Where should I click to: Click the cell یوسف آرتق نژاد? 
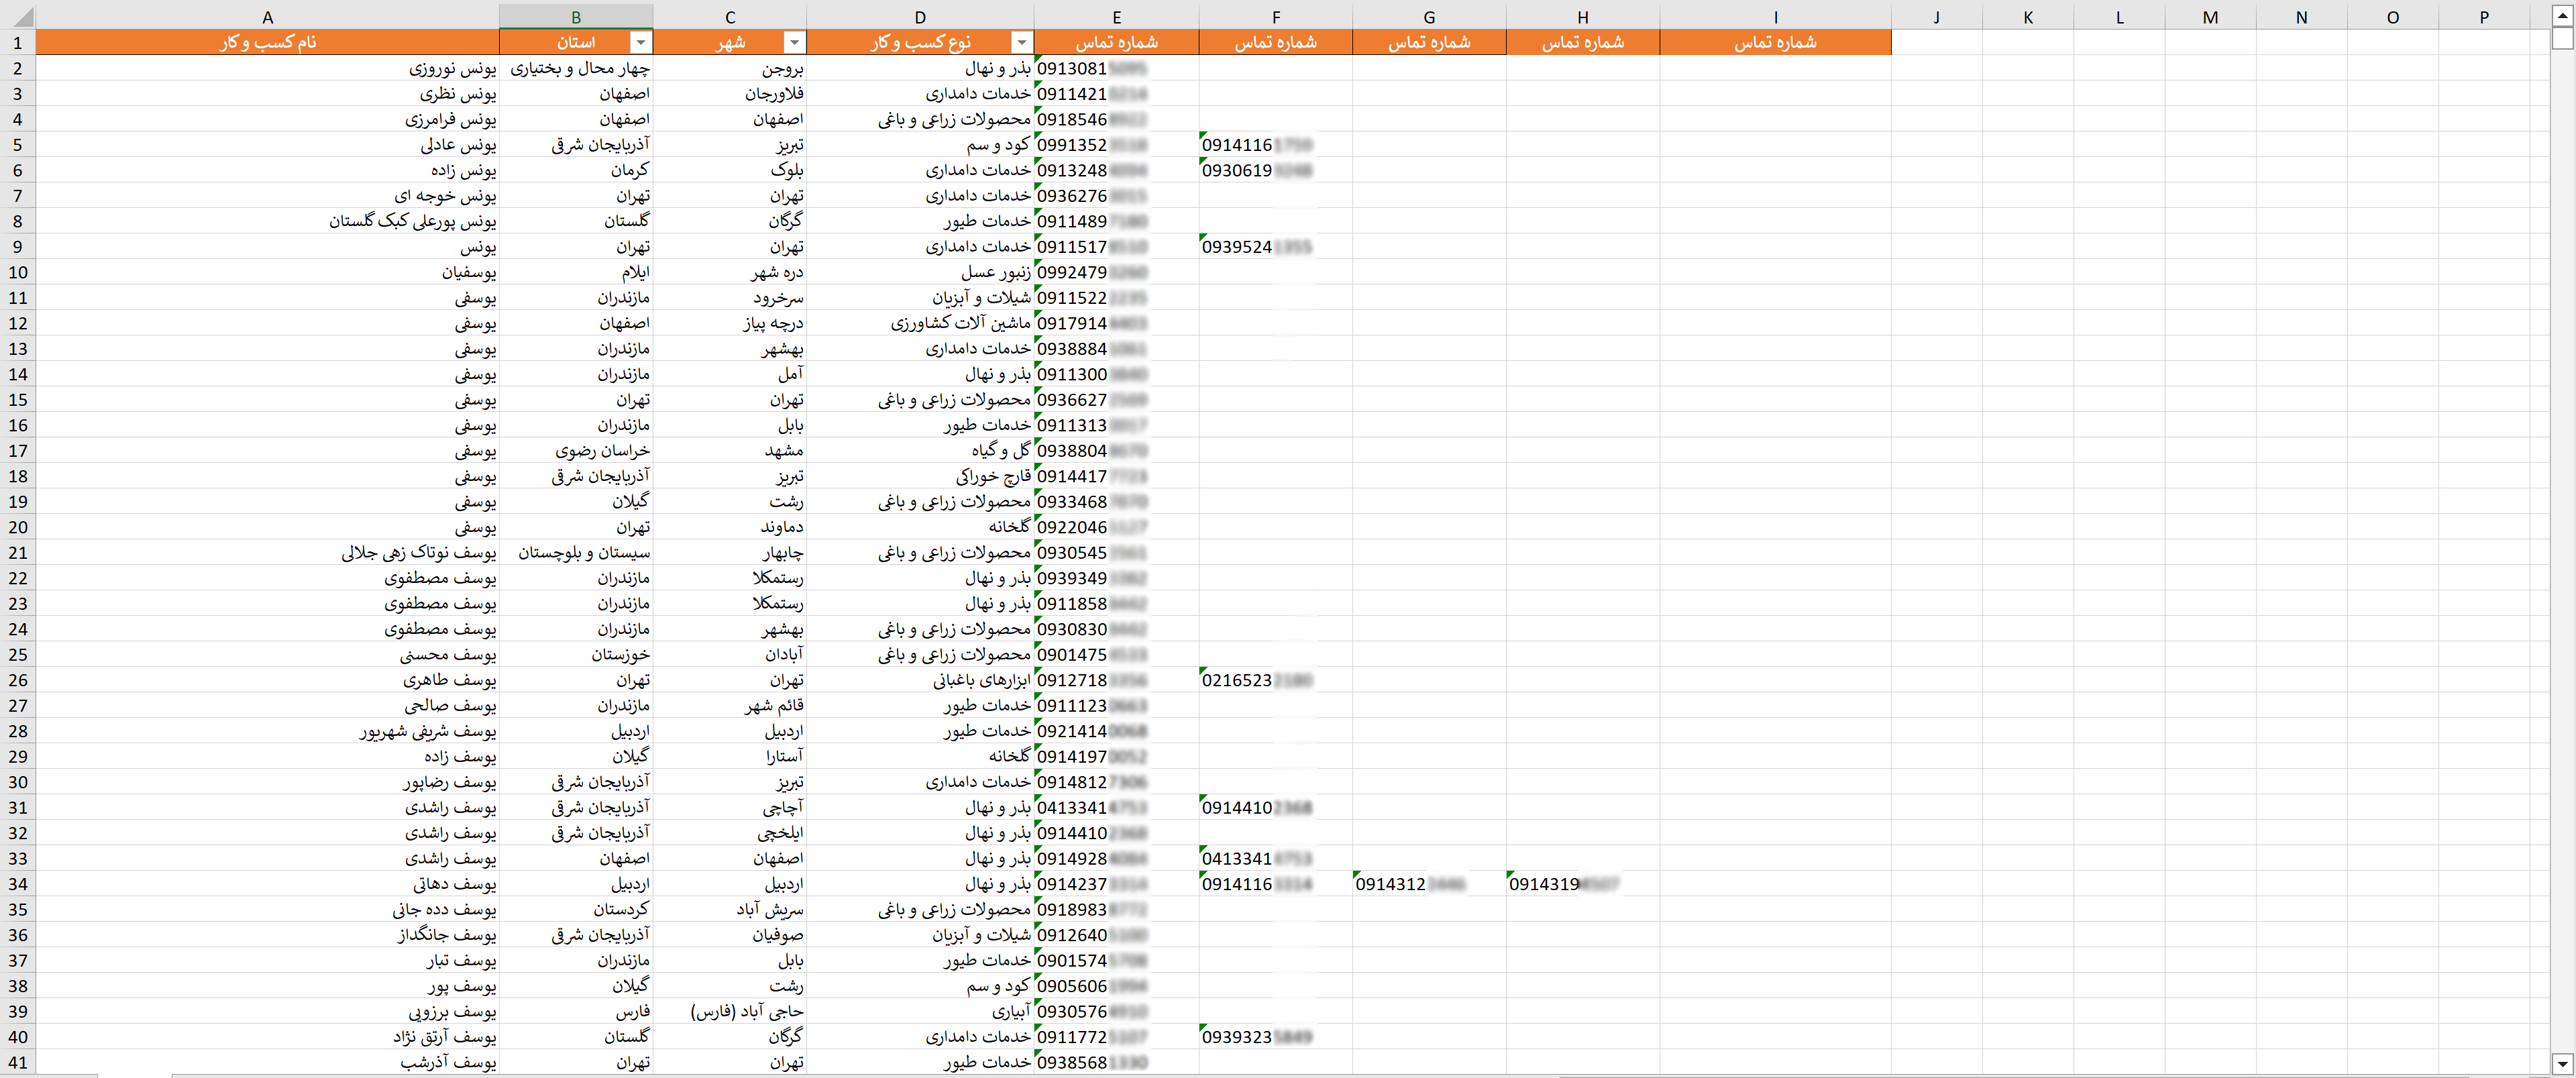267,1037
